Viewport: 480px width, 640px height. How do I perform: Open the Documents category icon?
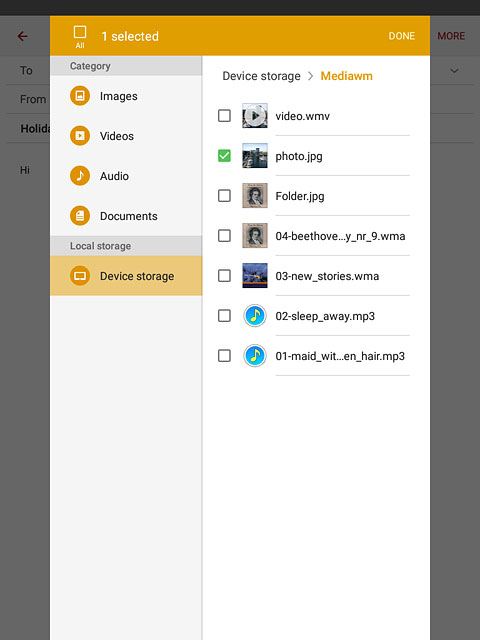click(x=80, y=216)
